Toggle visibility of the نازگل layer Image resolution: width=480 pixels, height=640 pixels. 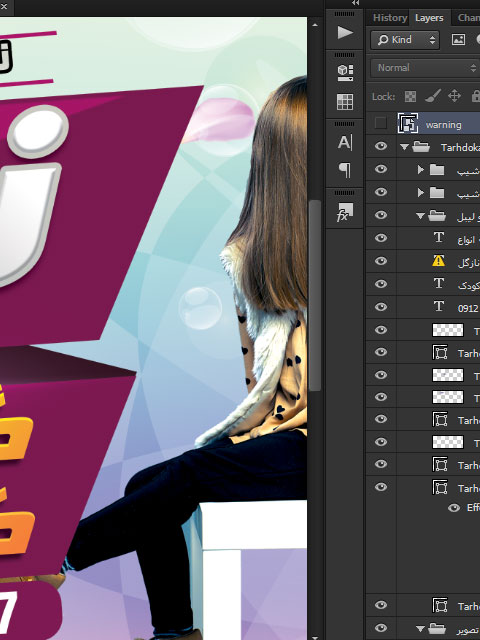pyautogui.click(x=381, y=260)
